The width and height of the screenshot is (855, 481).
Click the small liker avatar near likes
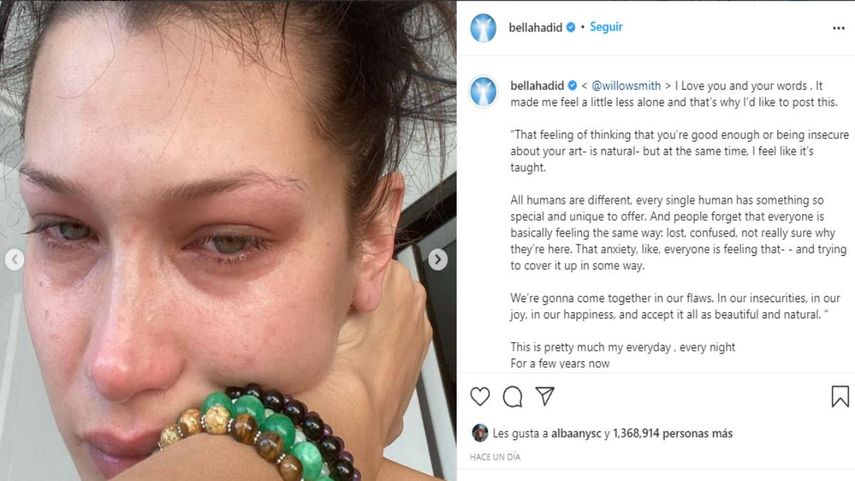tap(480, 433)
